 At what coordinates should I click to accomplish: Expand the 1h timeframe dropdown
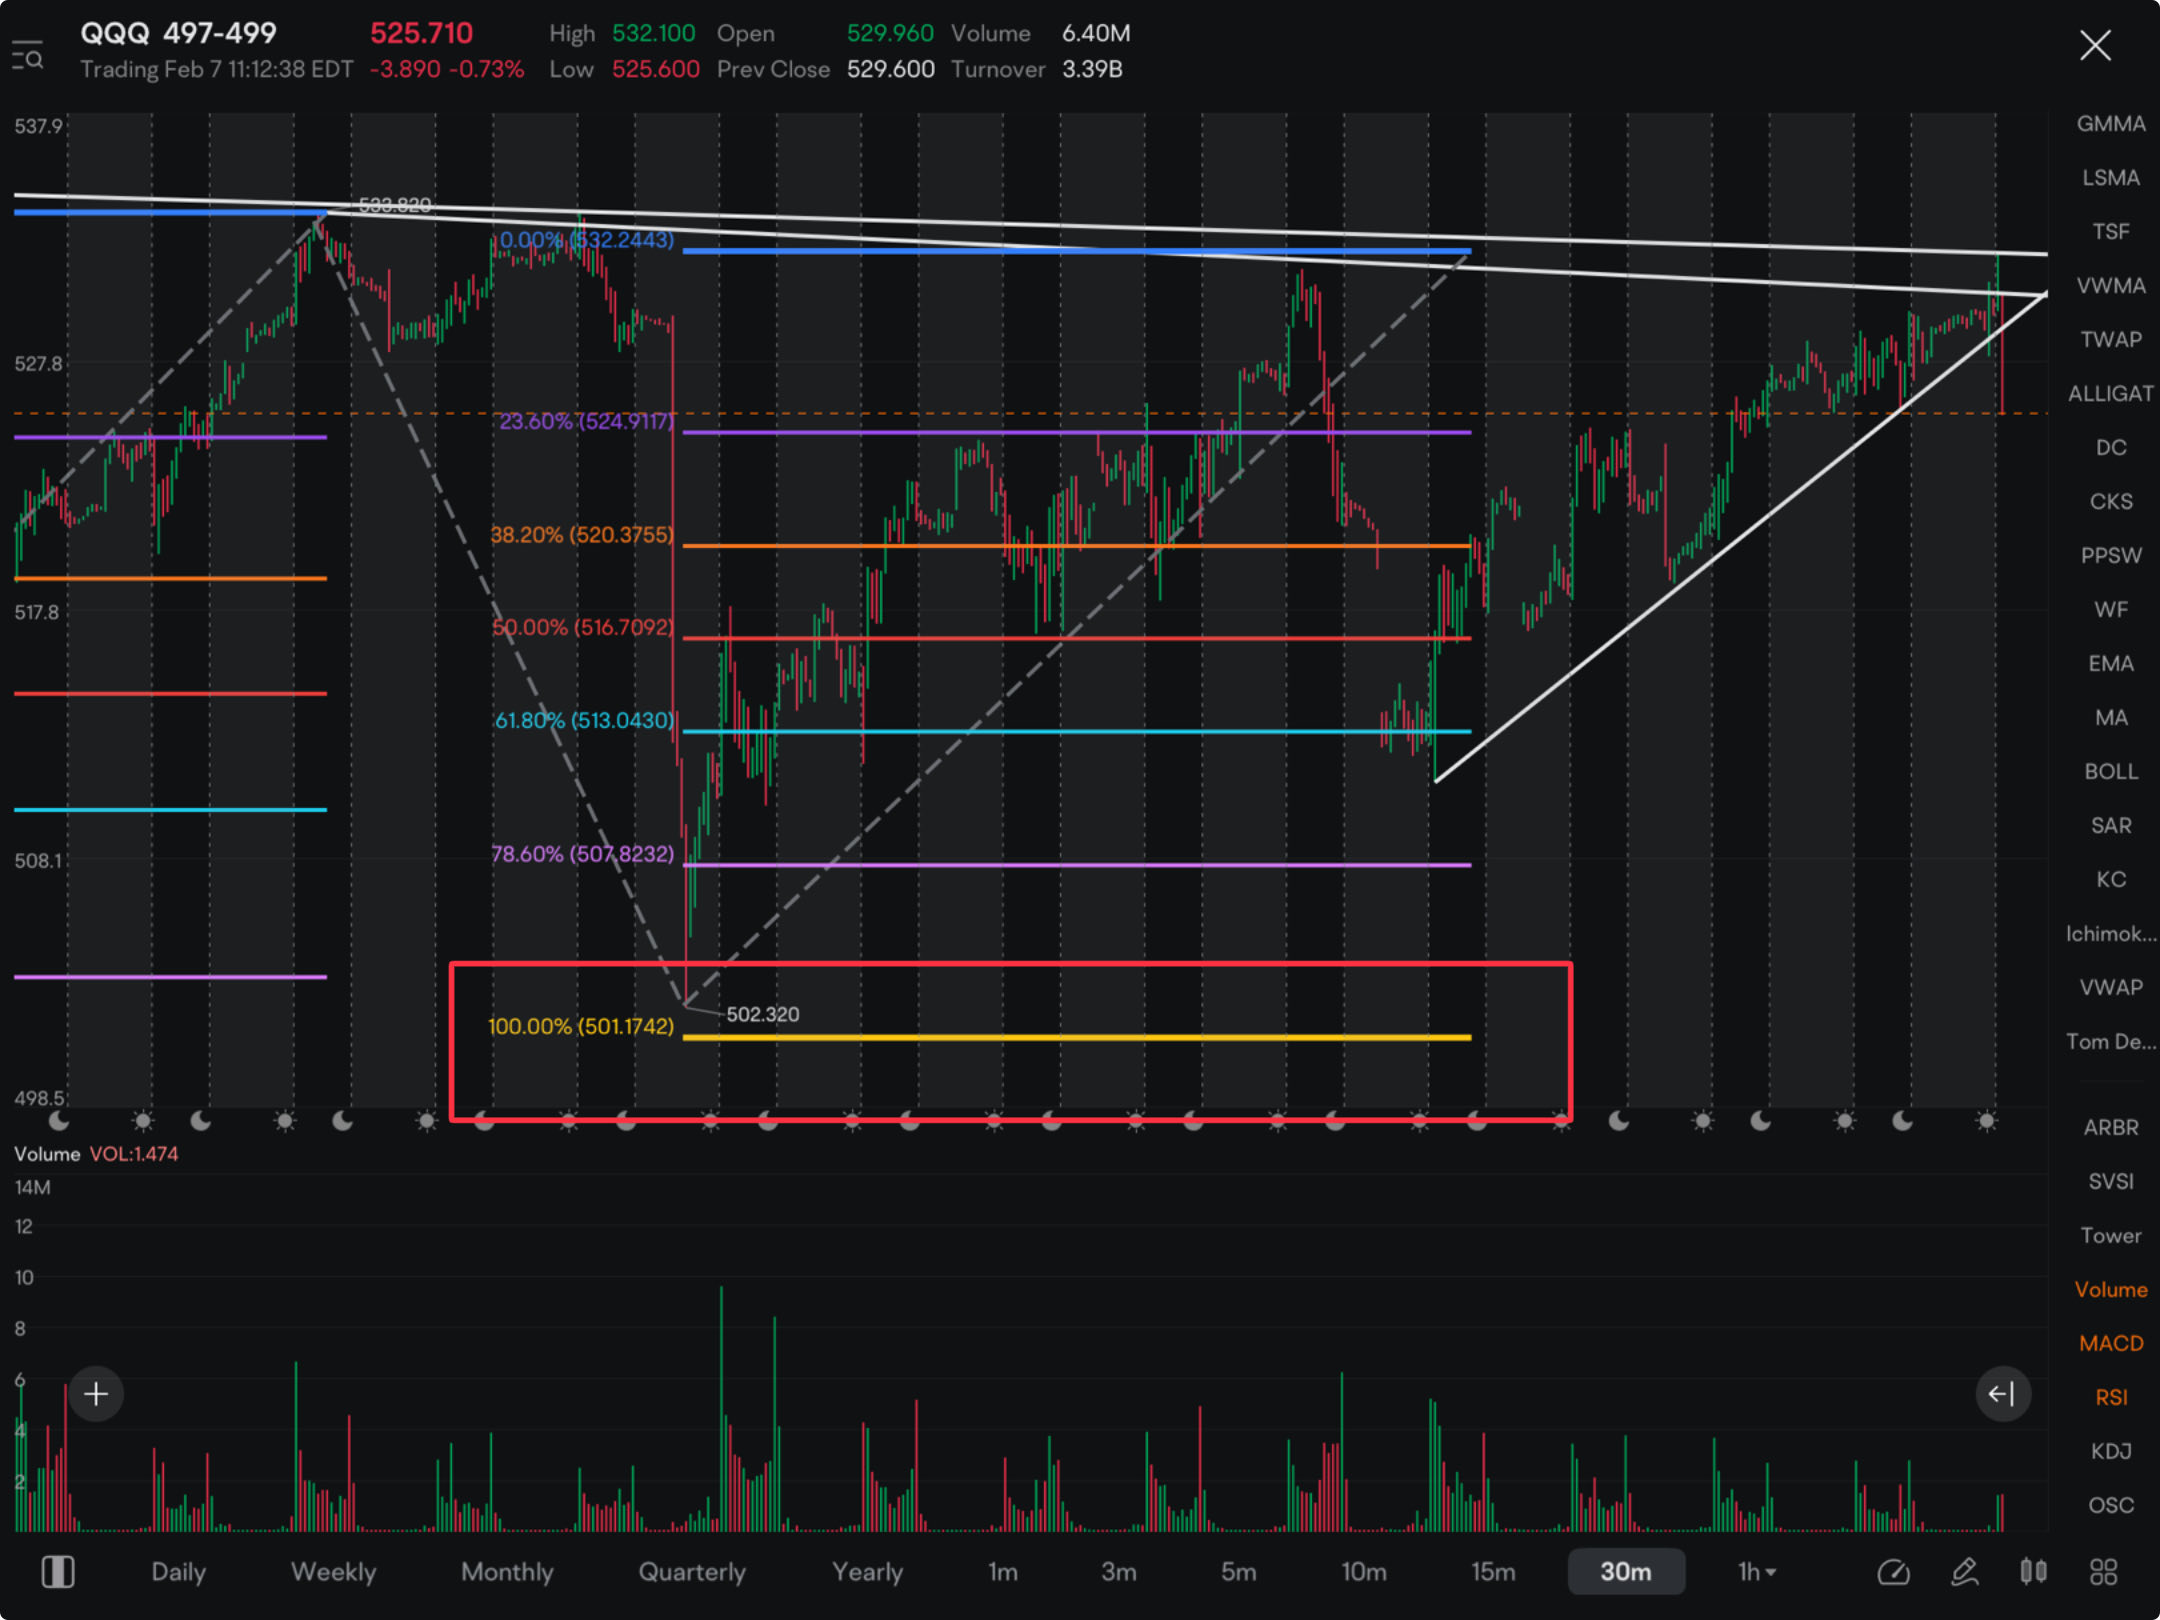(1757, 1572)
